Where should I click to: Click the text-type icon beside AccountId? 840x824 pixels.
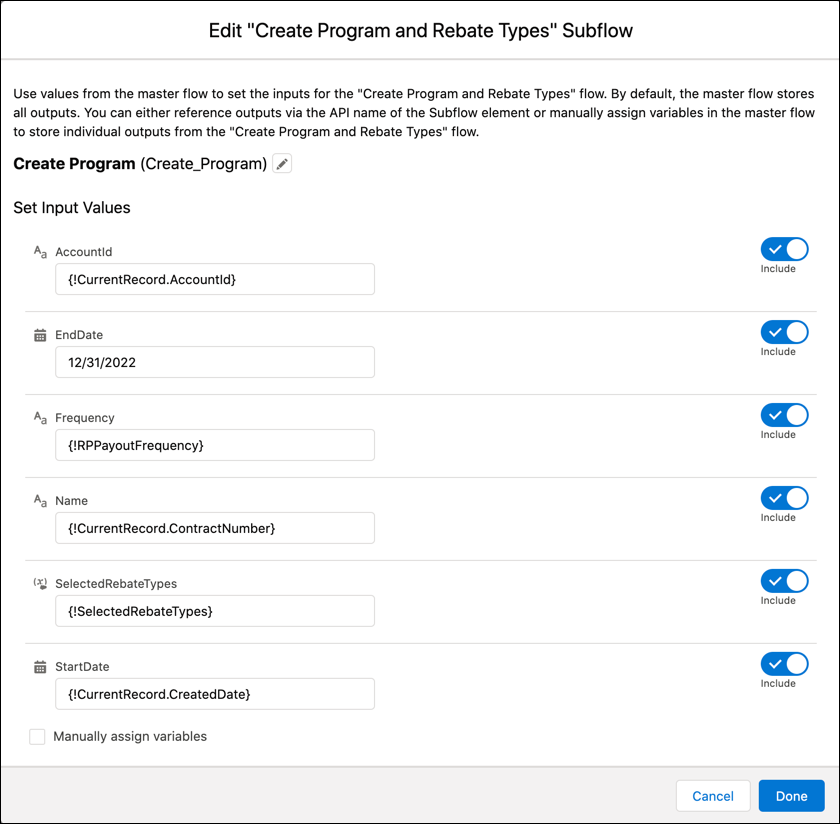click(x=38, y=251)
